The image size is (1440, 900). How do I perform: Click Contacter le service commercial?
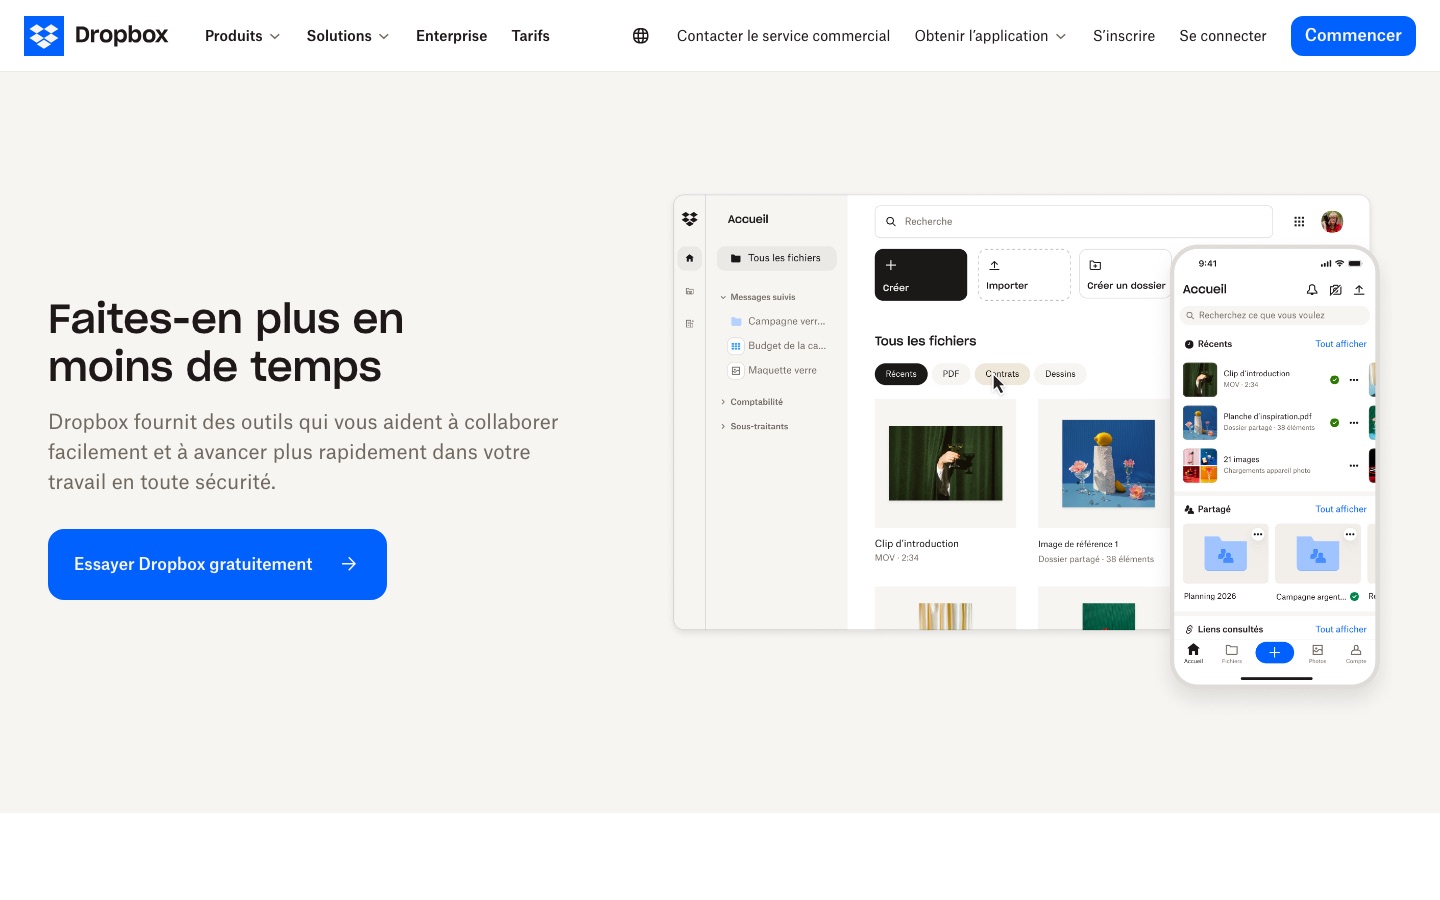pyautogui.click(x=783, y=36)
